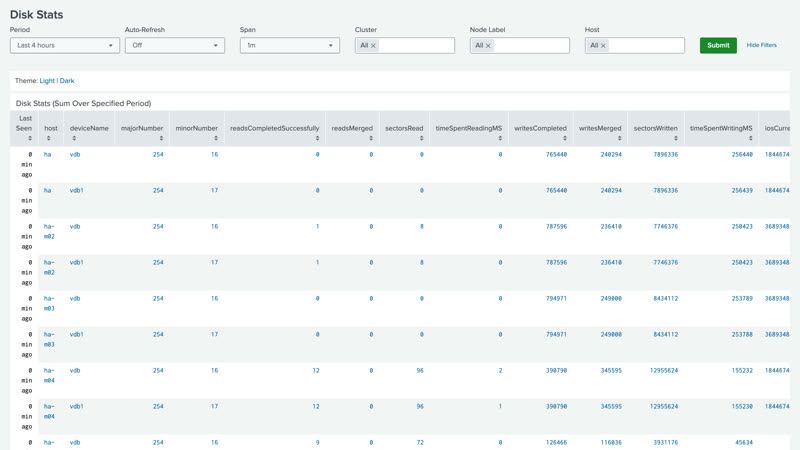Click timeSpentWritingMS value 253788
This screenshot has height=450, width=800.
[742, 334]
